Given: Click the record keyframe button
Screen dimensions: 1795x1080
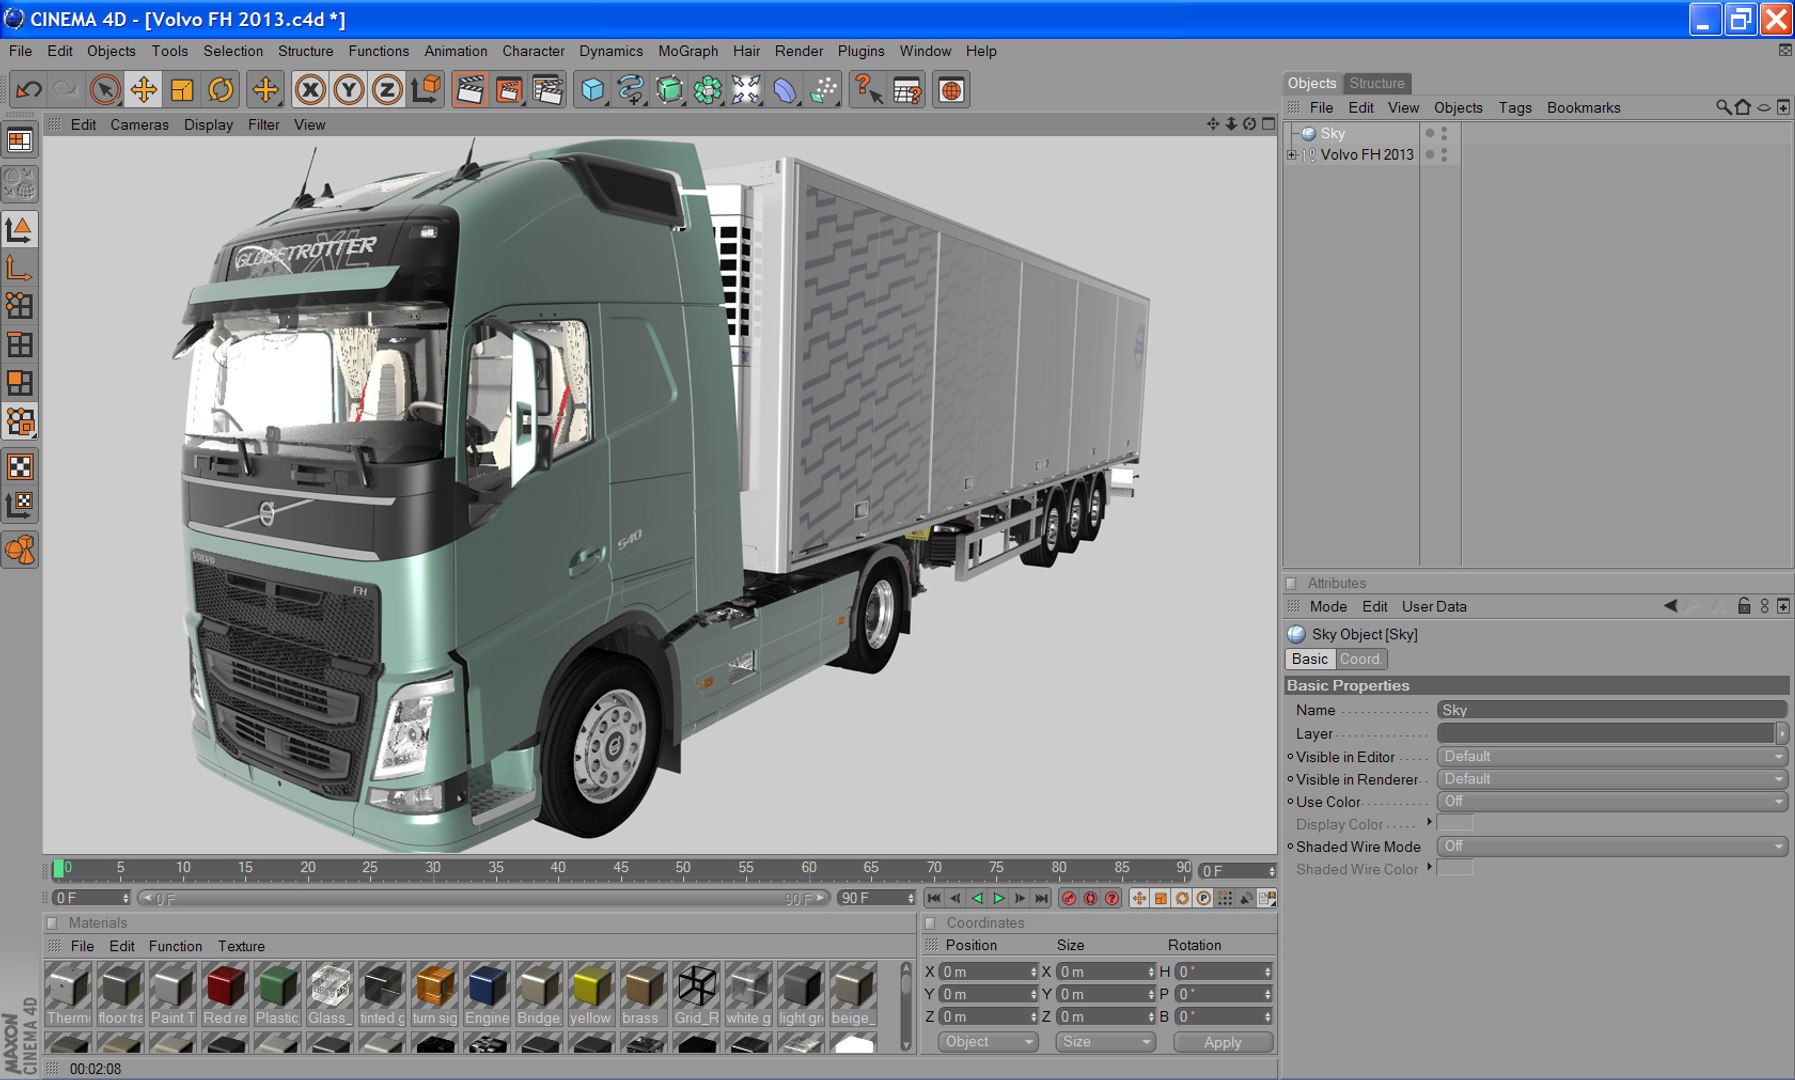Looking at the screenshot, I should [1069, 898].
